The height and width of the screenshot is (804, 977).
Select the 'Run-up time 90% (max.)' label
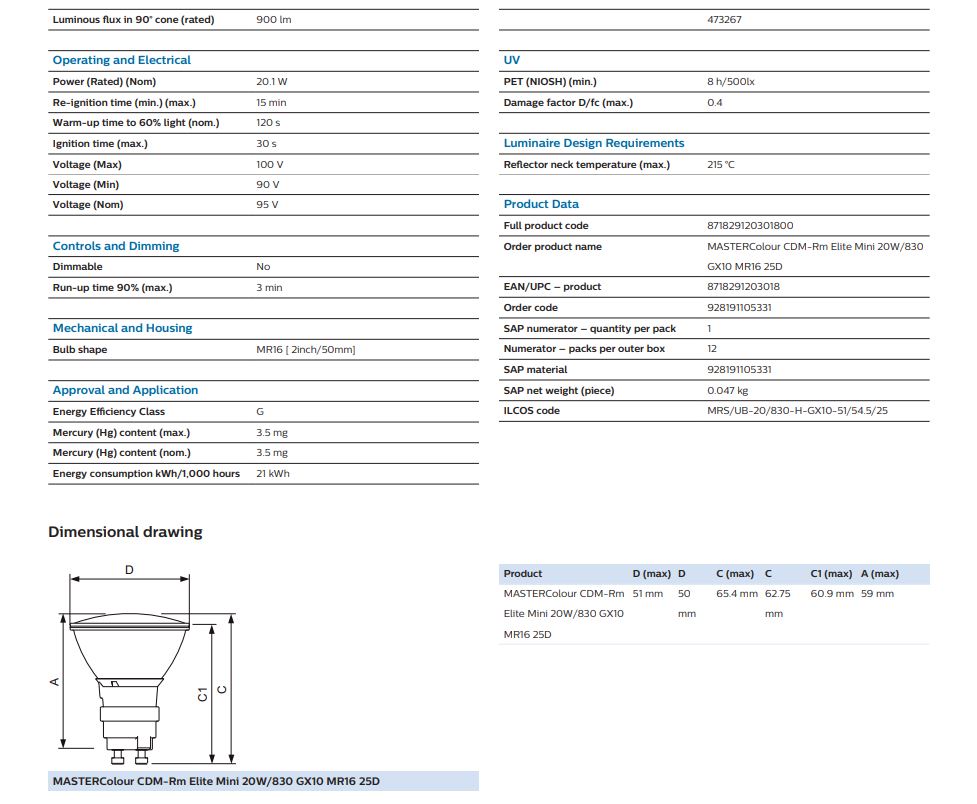coord(113,288)
